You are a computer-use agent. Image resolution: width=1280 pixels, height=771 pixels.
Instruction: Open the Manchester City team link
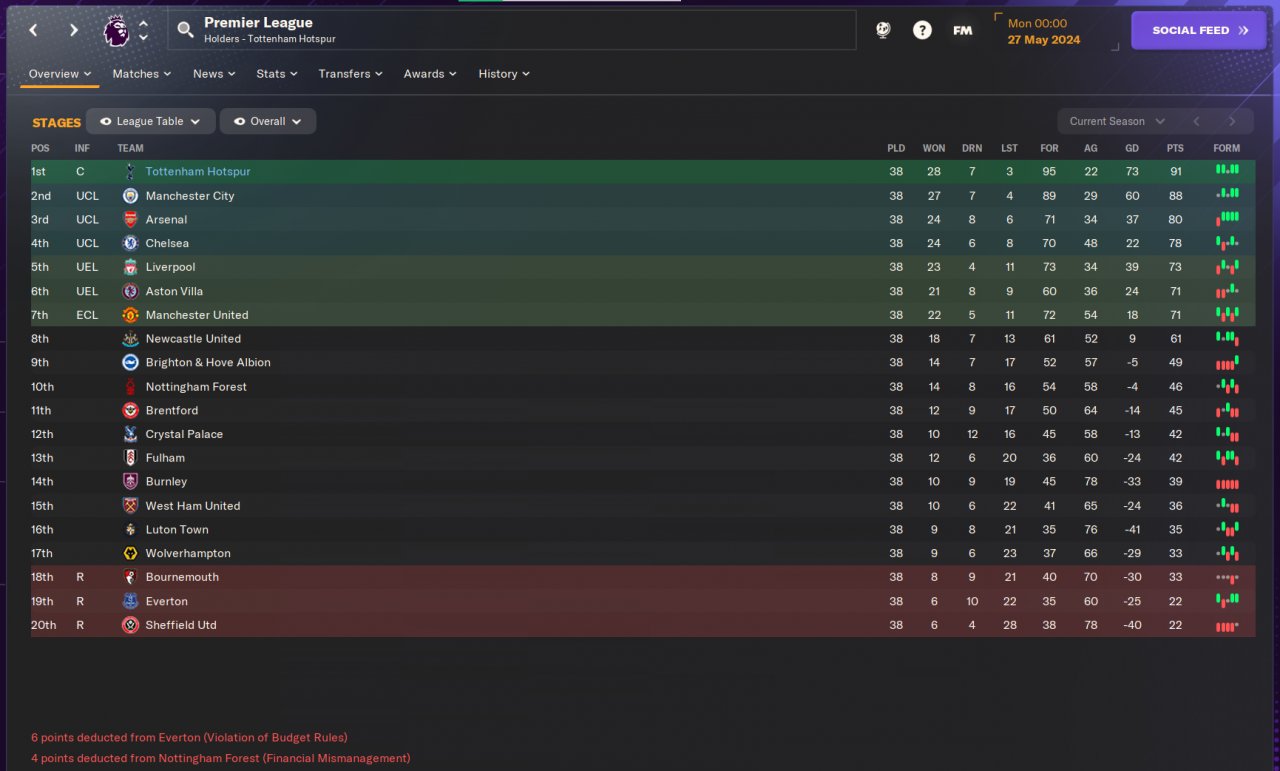tap(190, 196)
